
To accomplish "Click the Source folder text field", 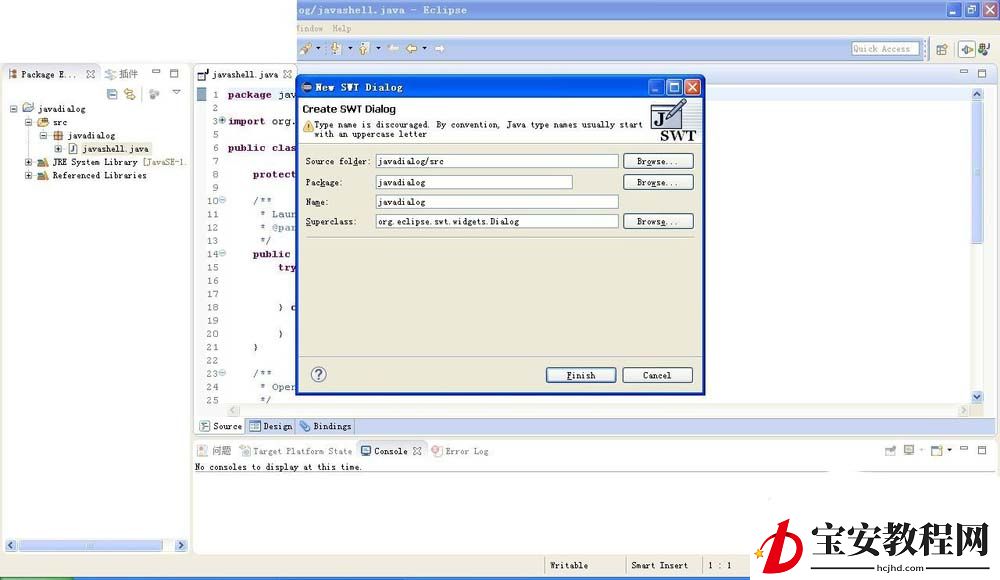I will [x=497, y=161].
